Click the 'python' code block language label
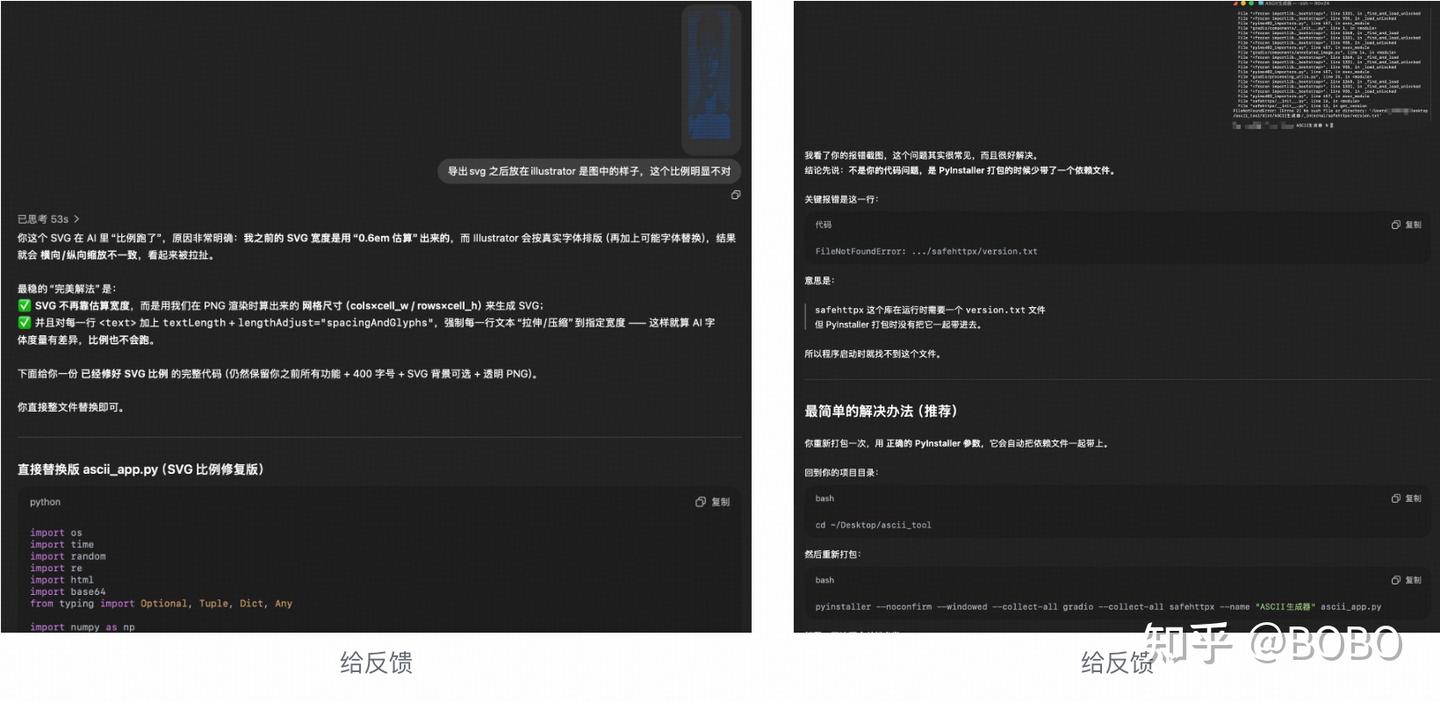Viewport: 1440px width, 702px height. (x=45, y=502)
